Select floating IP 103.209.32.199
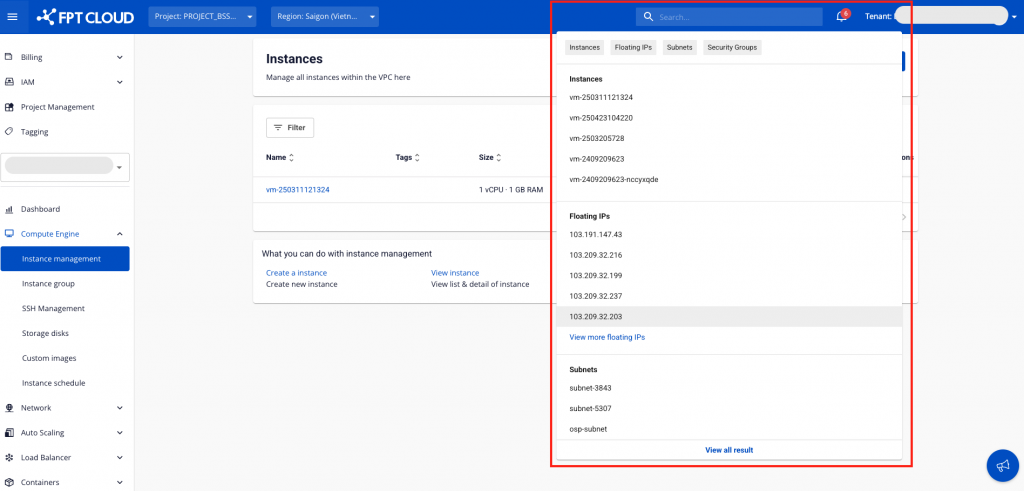This screenshot has height=491, width=1024. (729, 276)
